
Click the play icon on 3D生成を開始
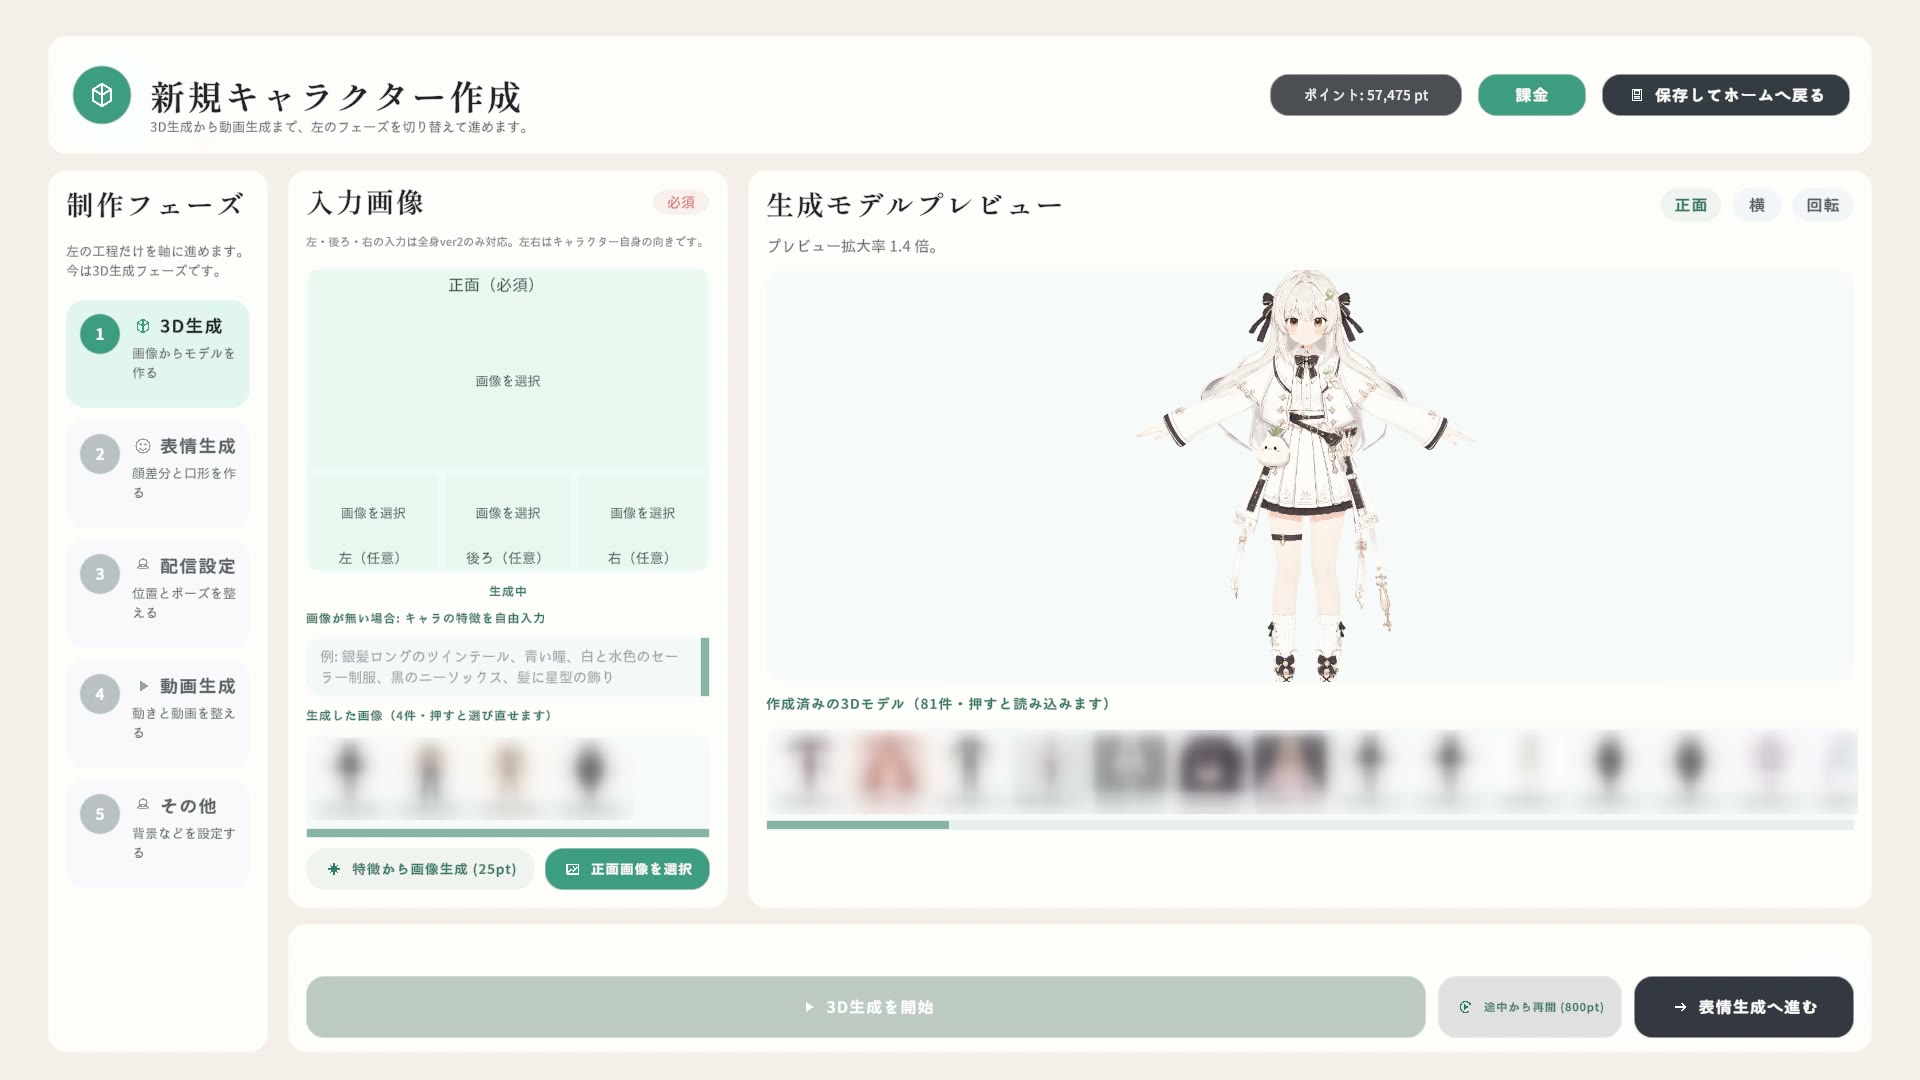[809, 1007]
